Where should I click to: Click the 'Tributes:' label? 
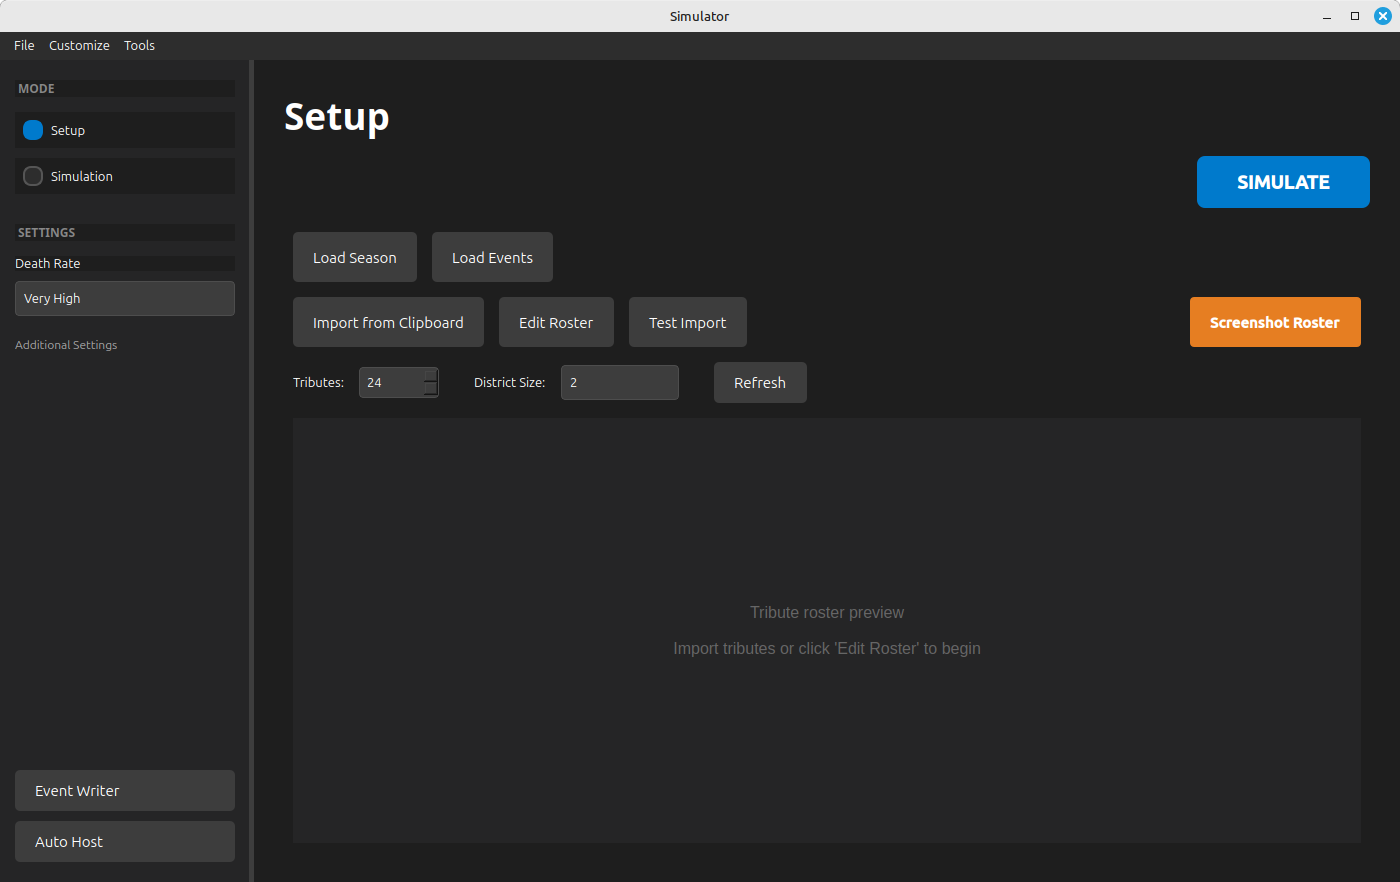[x=318, y=383]
